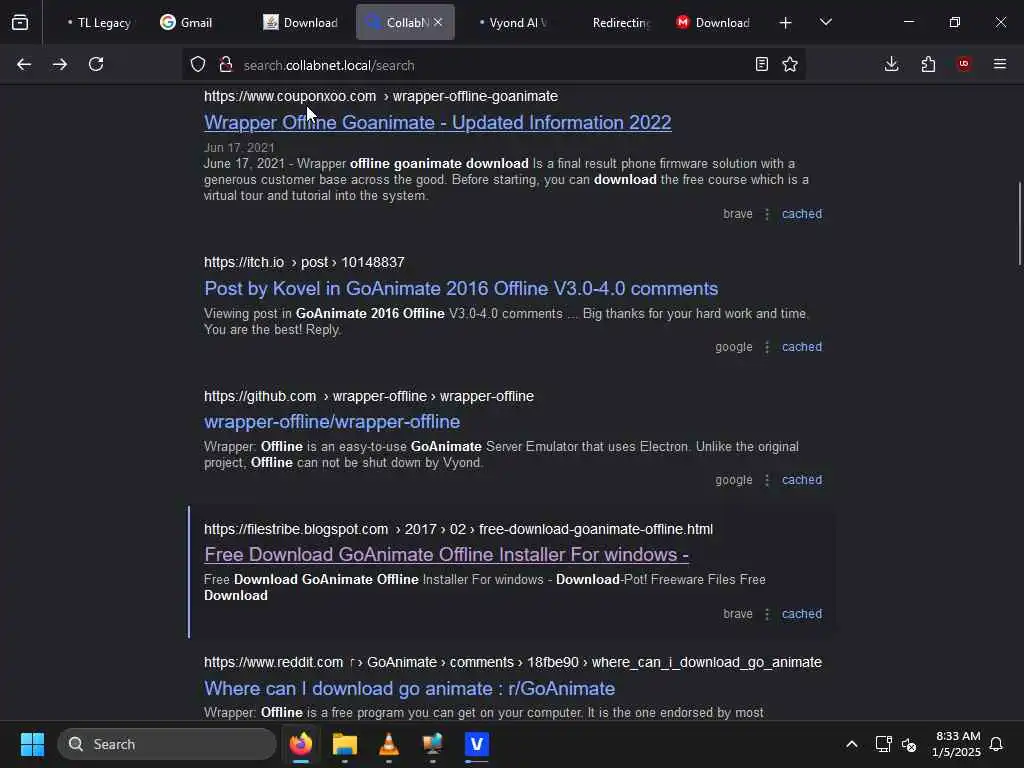Open the monitor app taskbar icon
1024x768 pixels.
[x=432, y=744]
